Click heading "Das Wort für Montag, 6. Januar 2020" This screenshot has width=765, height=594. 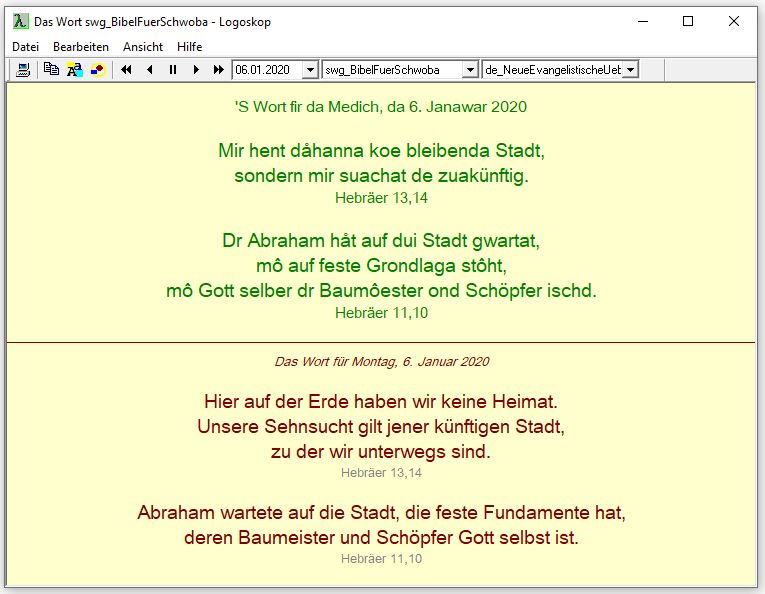click(x=382, y=361)
